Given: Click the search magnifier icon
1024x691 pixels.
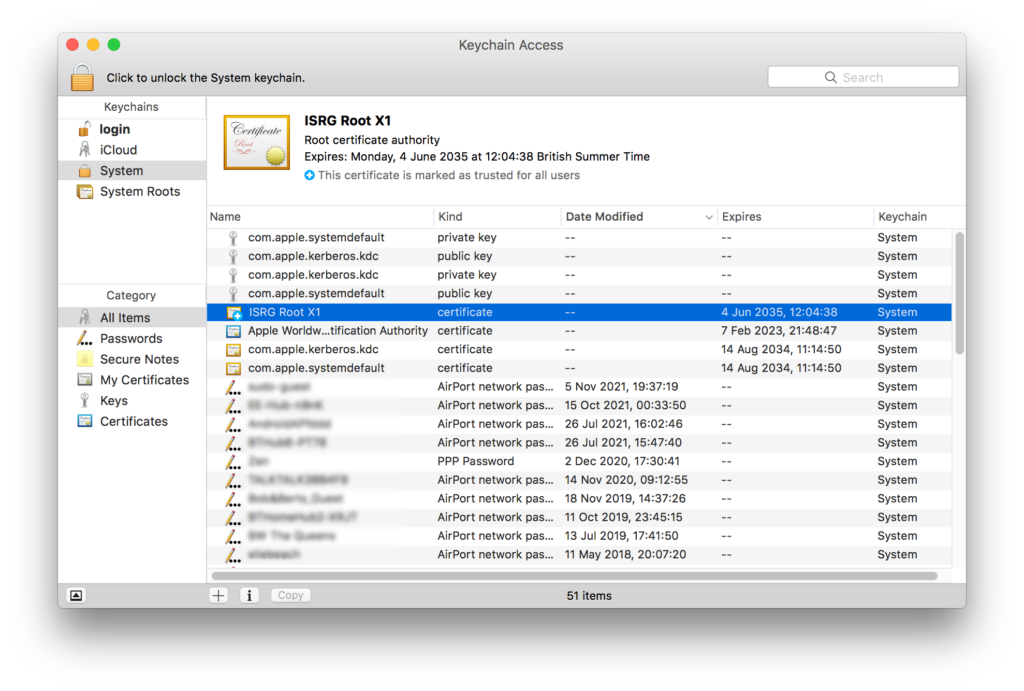Looking at the screenshot, I should (830, 77).
